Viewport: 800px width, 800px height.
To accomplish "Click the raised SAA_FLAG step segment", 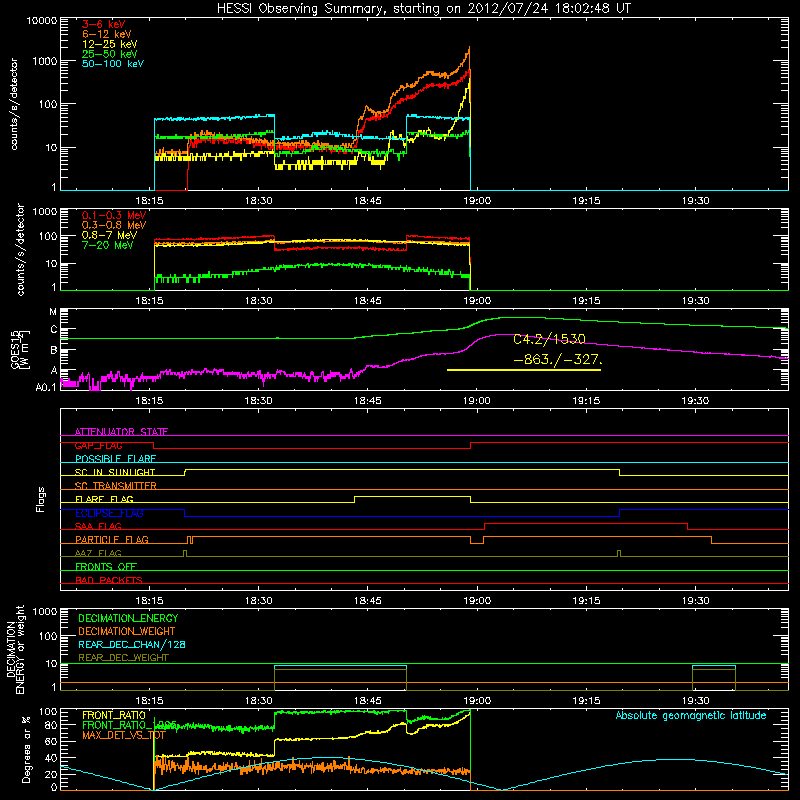I will pos(586,523).
